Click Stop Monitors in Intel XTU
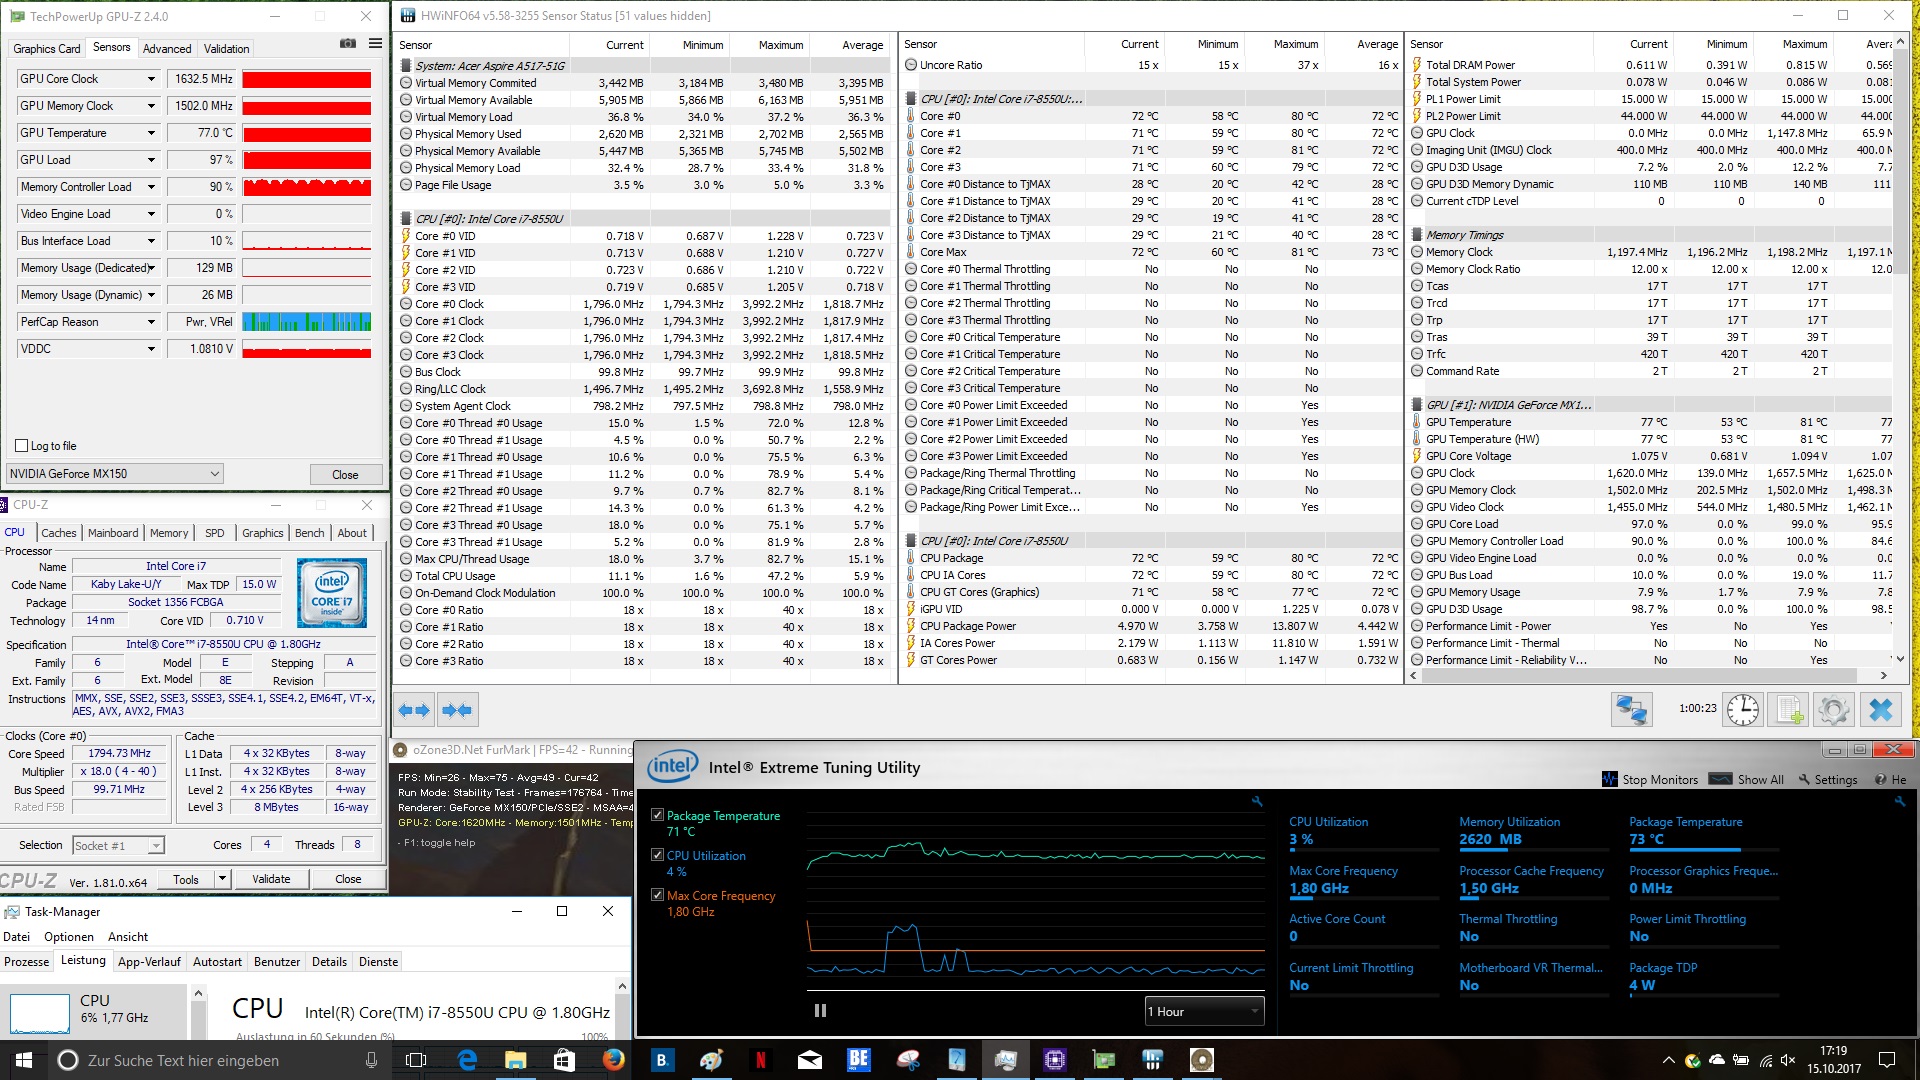Image resolution: width=1920 pixels, height=1080 pixels. pos(1650,779)
